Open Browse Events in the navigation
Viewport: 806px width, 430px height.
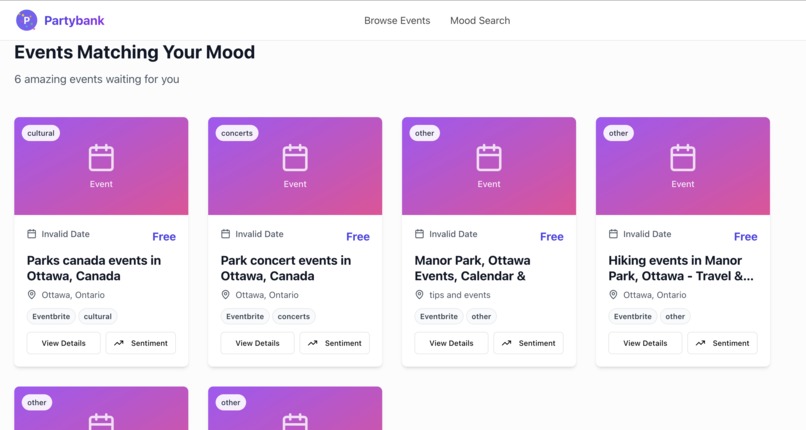click(397, 21)
